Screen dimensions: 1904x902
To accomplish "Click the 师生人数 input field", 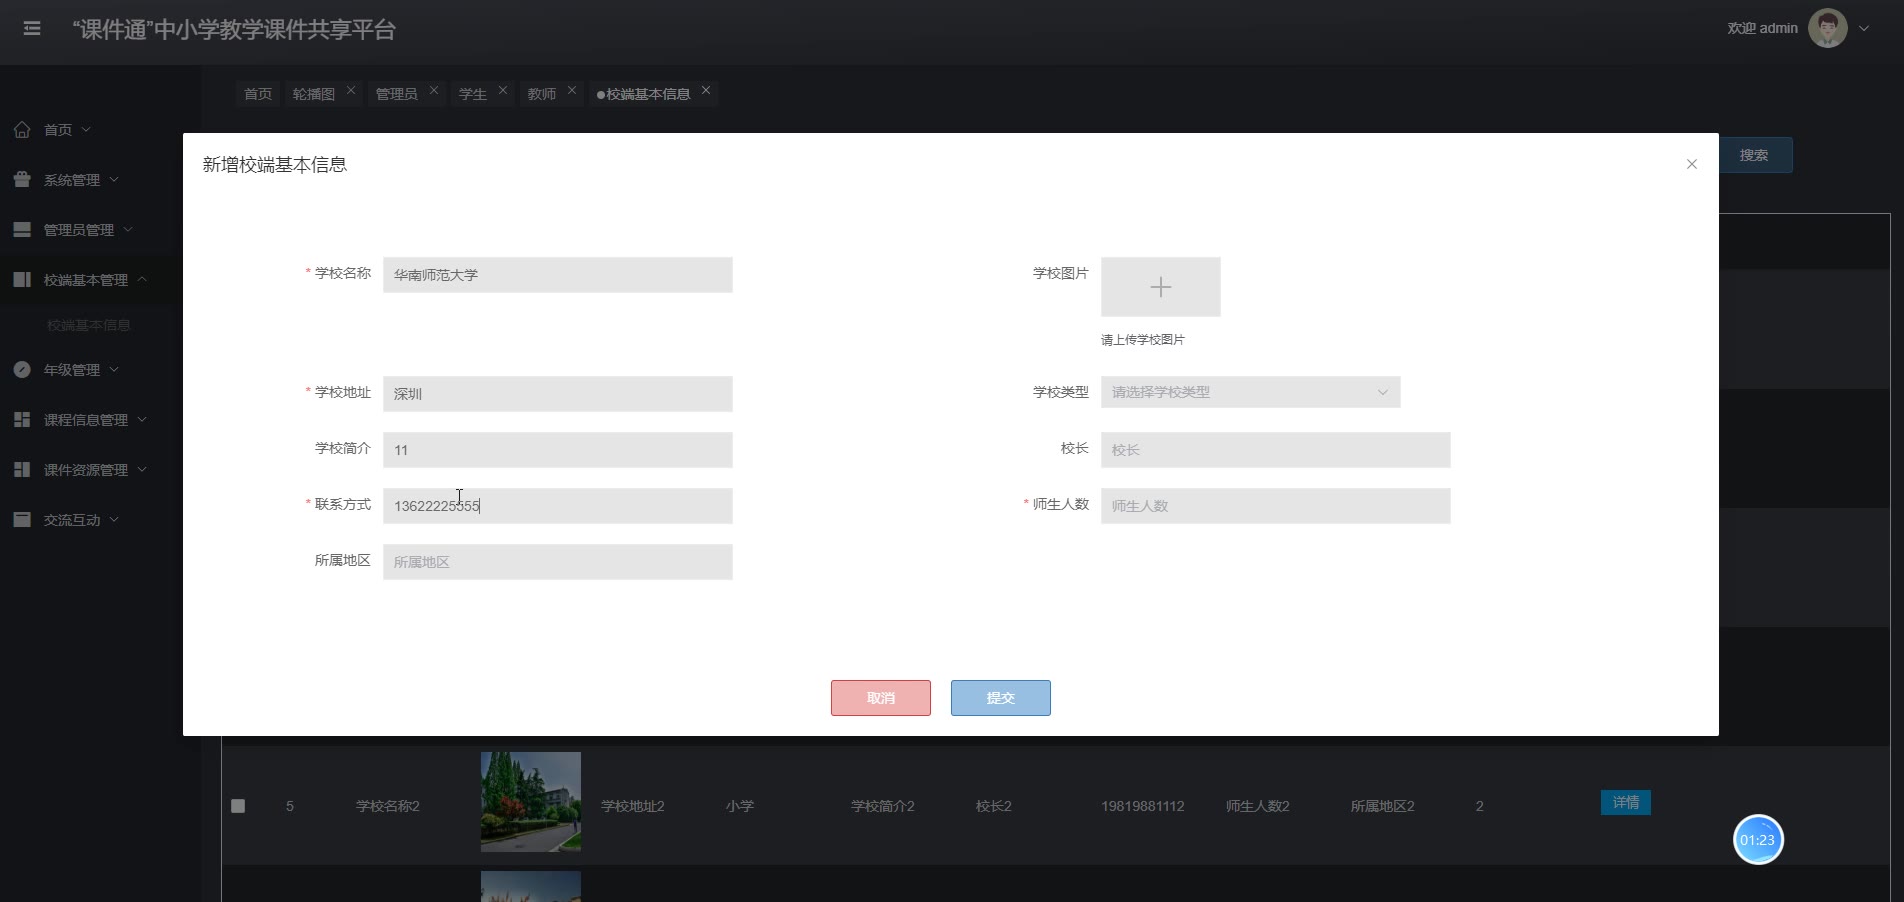I will click(x=1276, y=506).
